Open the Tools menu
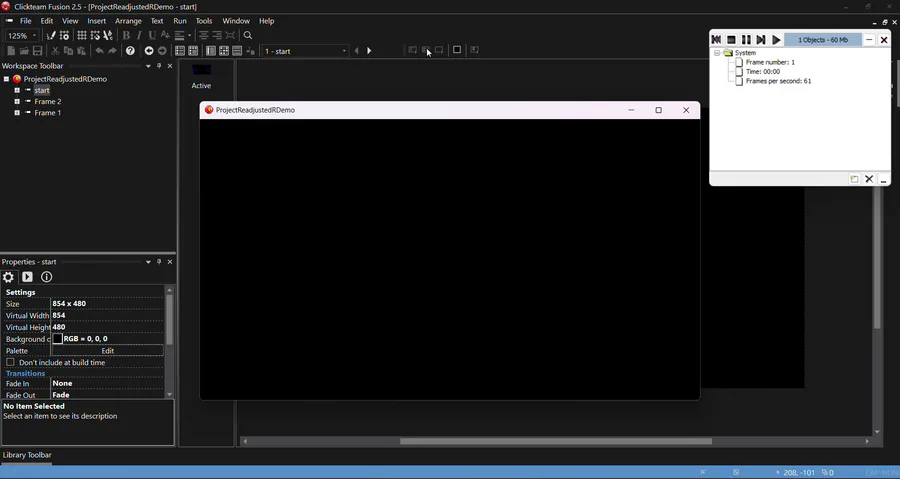This screenshot has width=900, height=479. coord(204,21)
